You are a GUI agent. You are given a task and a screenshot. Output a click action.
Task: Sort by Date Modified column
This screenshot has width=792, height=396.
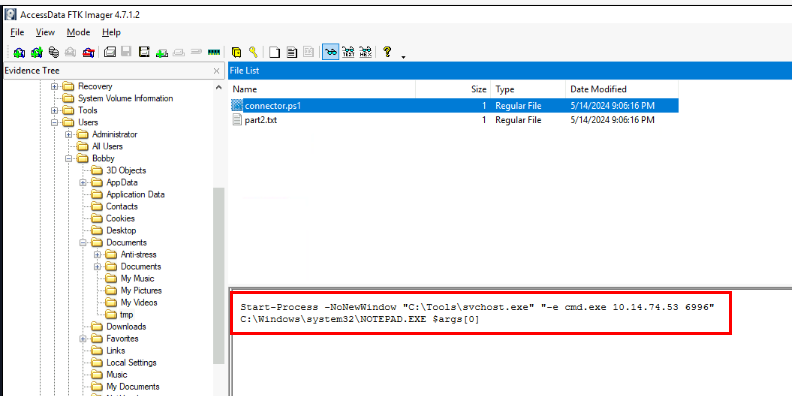coord(621,89)
